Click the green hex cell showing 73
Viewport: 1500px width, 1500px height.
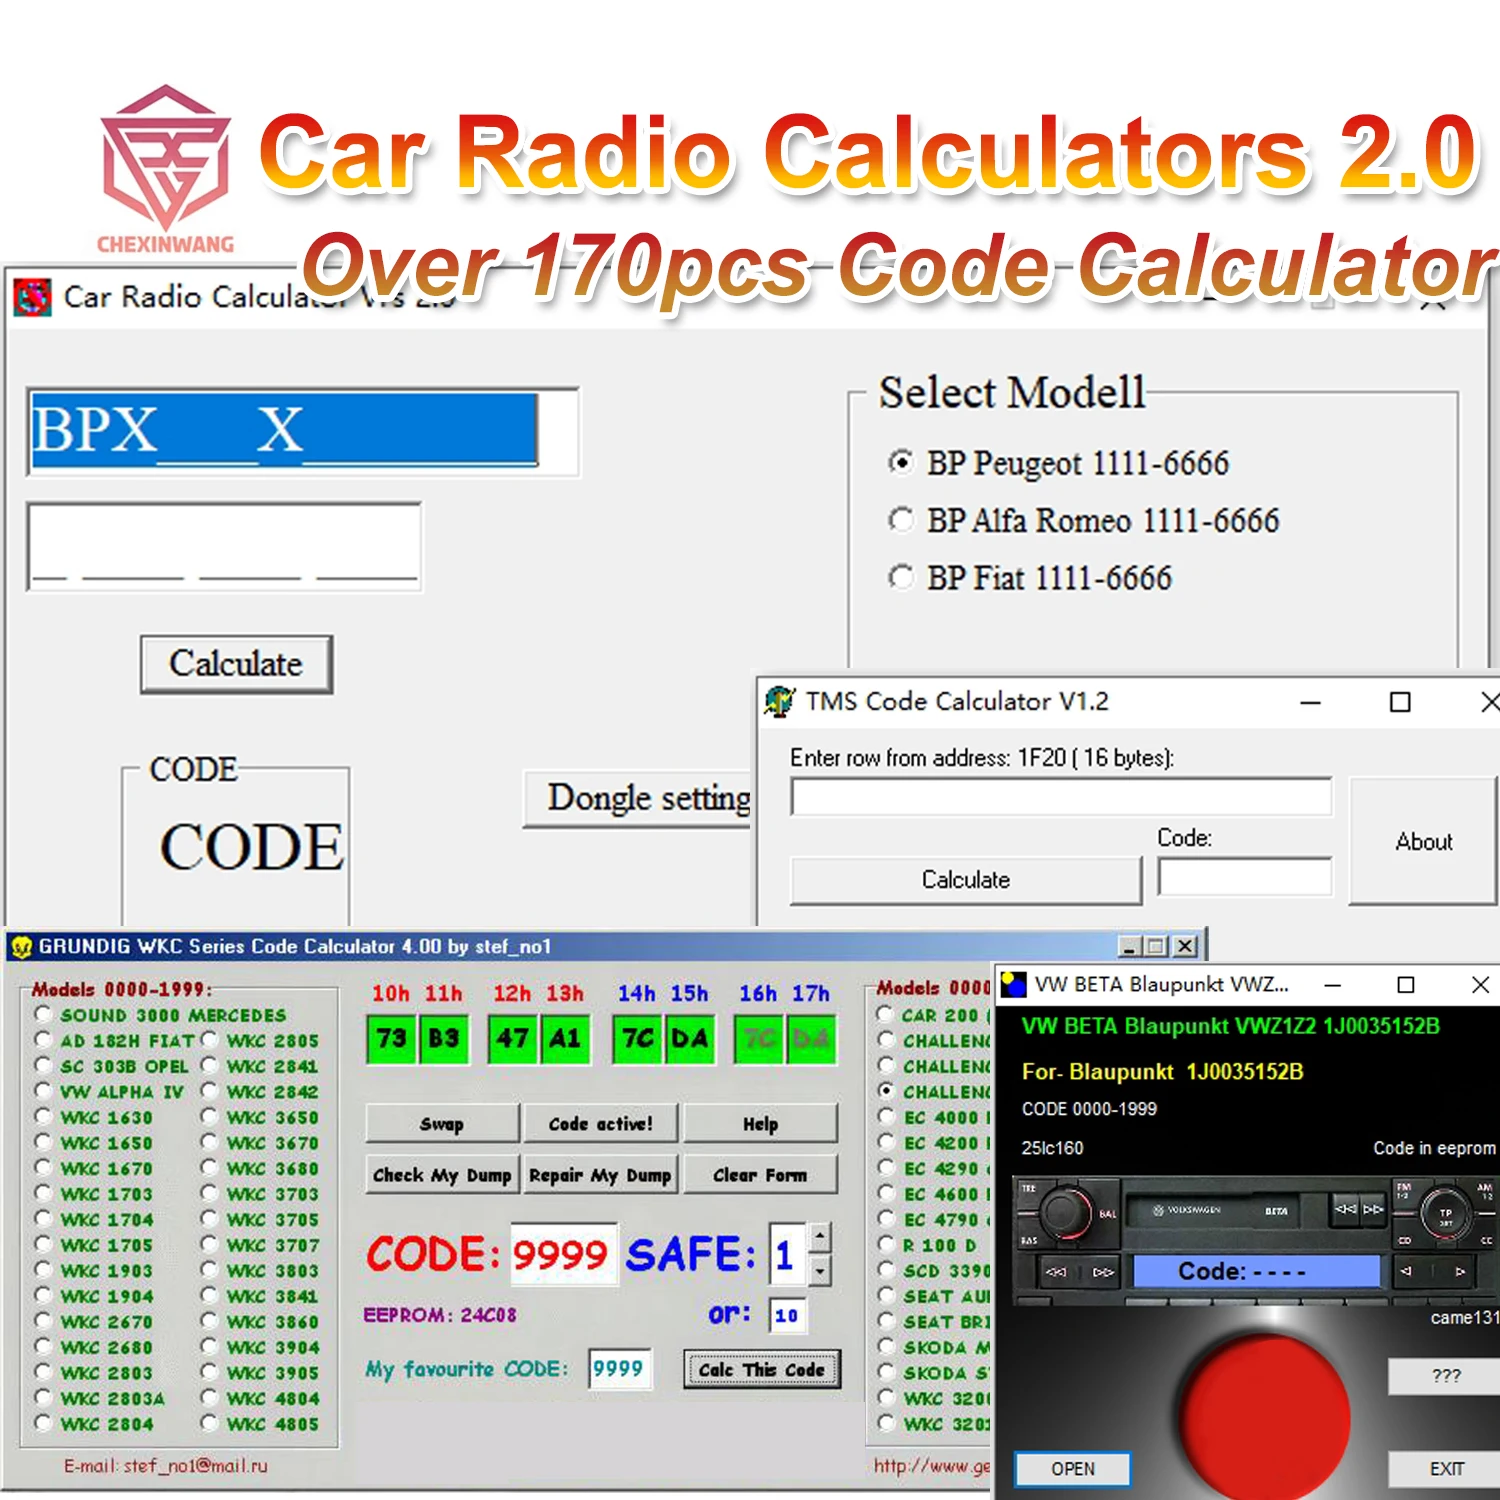390,1038
